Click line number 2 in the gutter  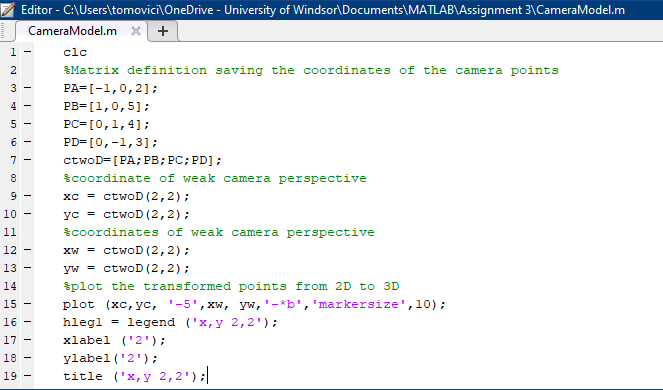(x=13, y=70)
